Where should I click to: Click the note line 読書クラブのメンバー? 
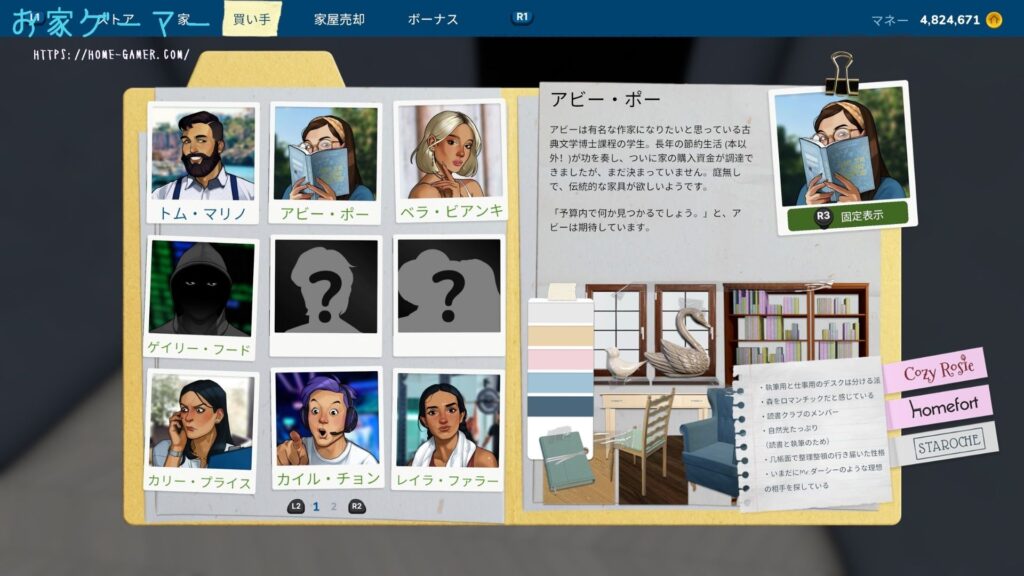(802, 414)
